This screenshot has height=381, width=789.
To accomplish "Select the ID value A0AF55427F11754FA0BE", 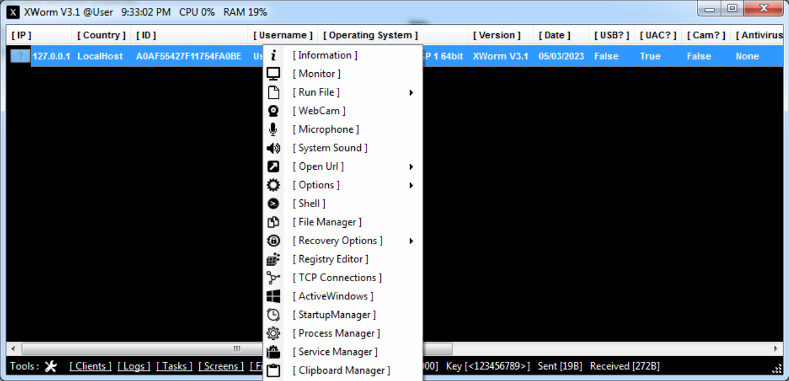I will 189,56.
